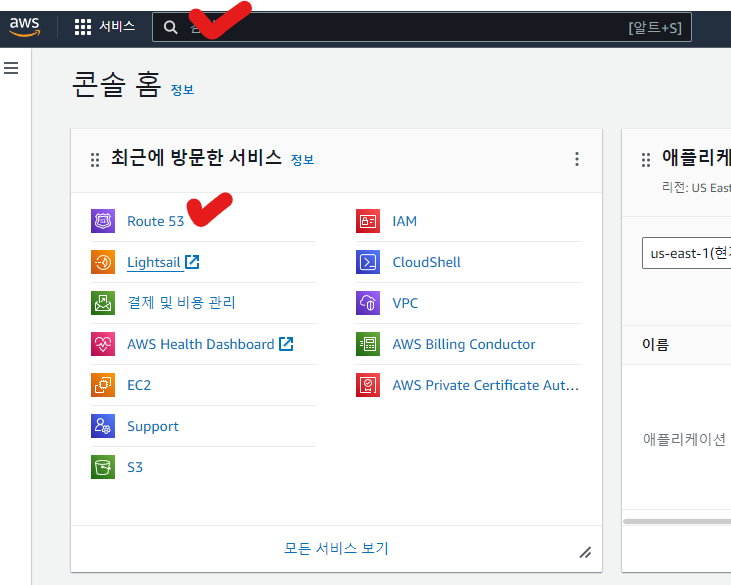This screenshot has width=731, height=585.
Task: Grab 최근에 방문한 서비스 widget drag handle
Action: click(95, 160)
